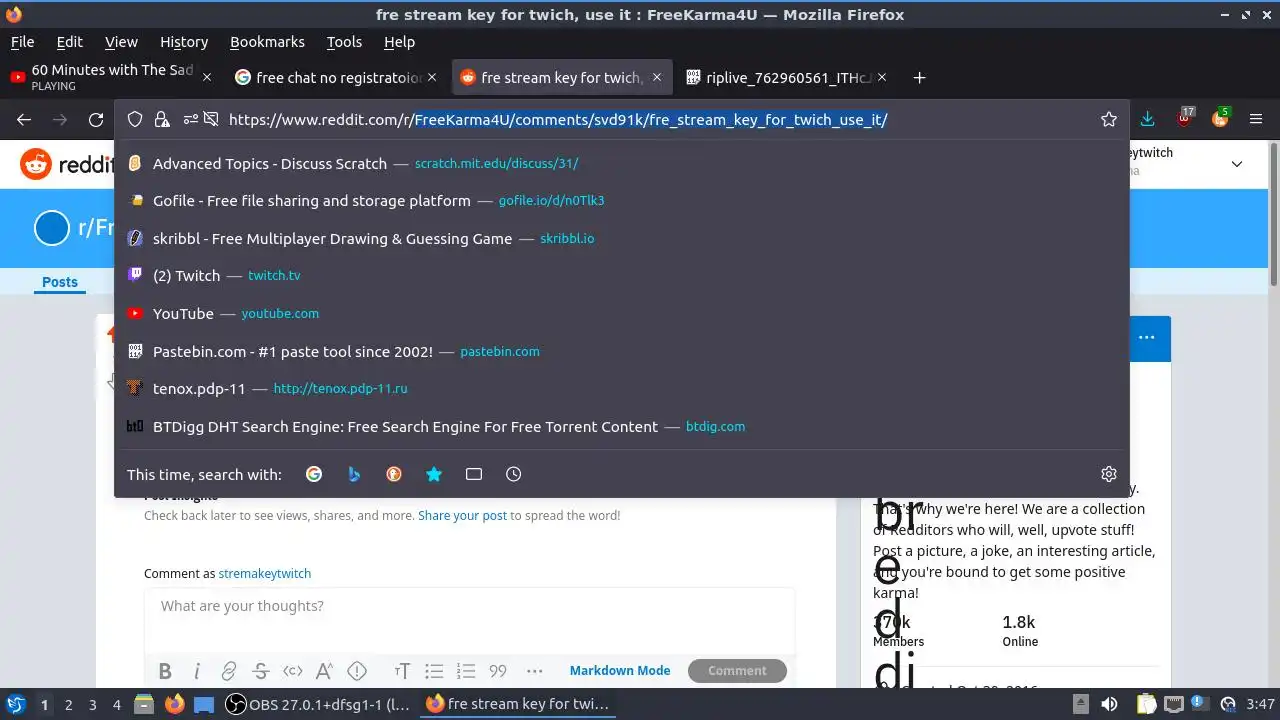Select the YouTube suggestion
Image resolution: width=1280 pixels, height=720 pixels.
[x=622, y=313]
